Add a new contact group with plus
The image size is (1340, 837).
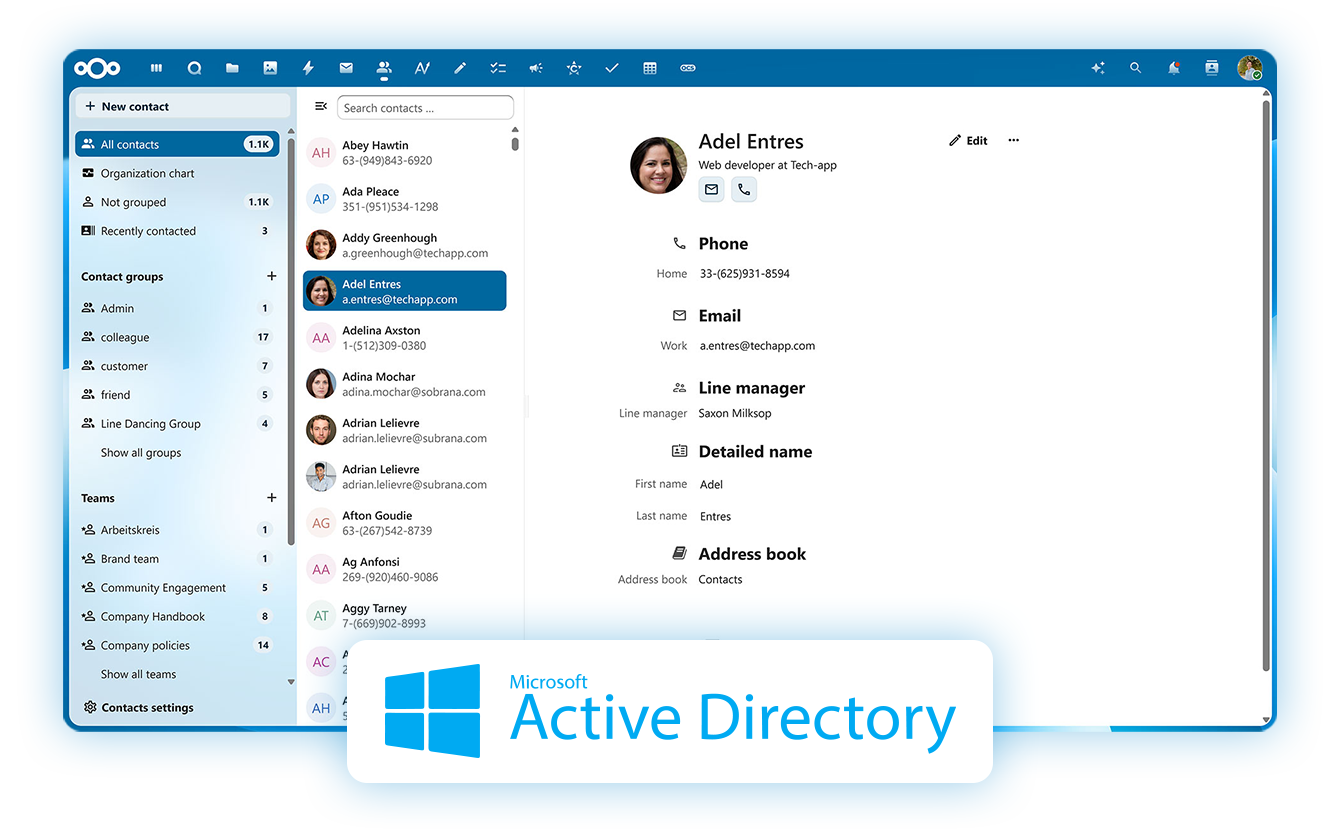[x=271, y=276]
